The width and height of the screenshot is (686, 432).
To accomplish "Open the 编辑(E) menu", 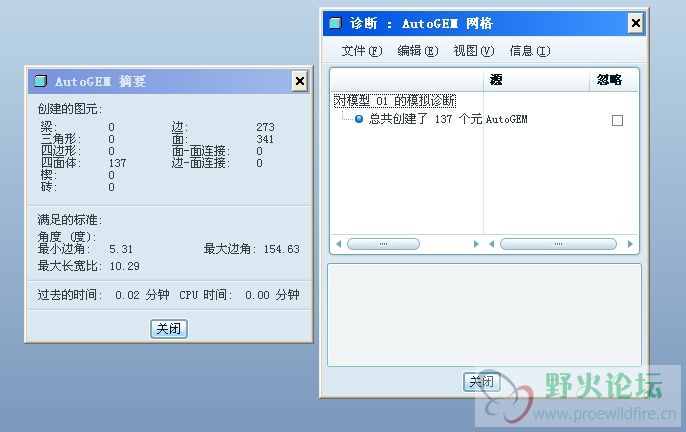I will [x=417, y=51].
